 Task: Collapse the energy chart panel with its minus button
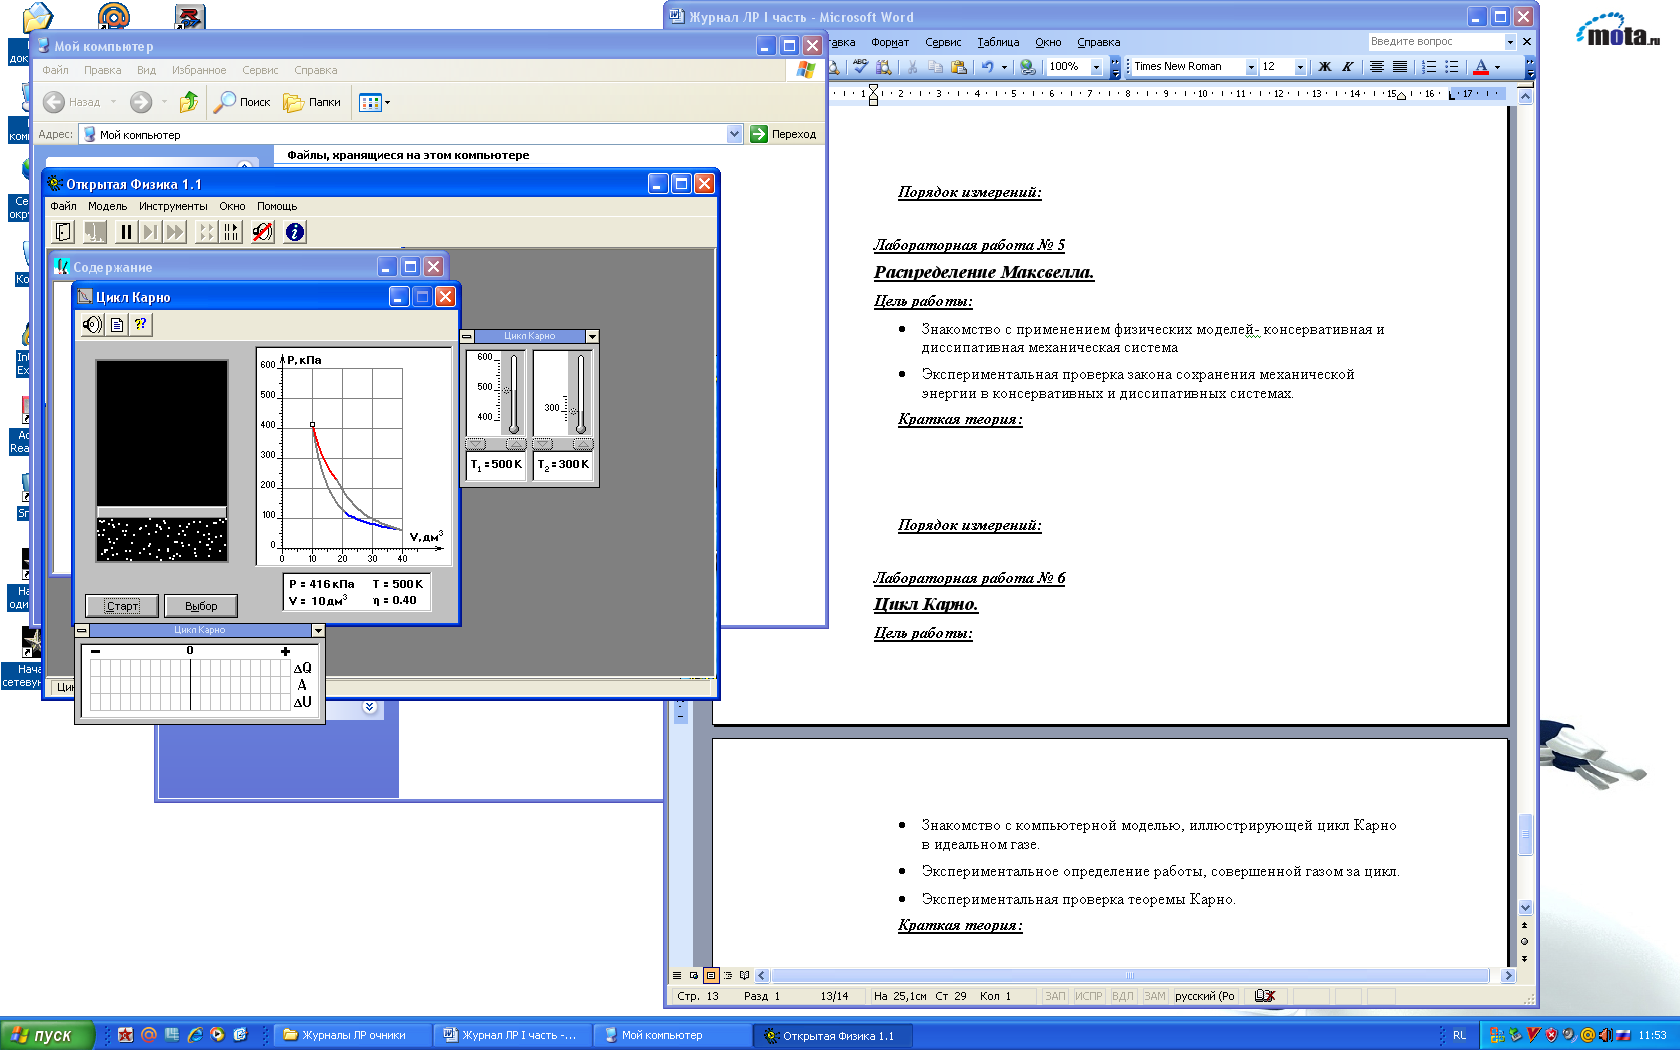tap(82, 630)
